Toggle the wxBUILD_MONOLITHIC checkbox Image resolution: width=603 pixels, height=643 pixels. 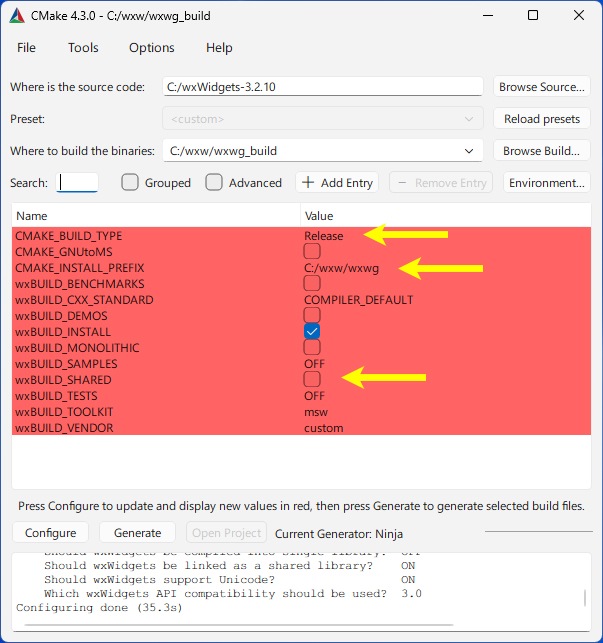[x=312, y=347]
